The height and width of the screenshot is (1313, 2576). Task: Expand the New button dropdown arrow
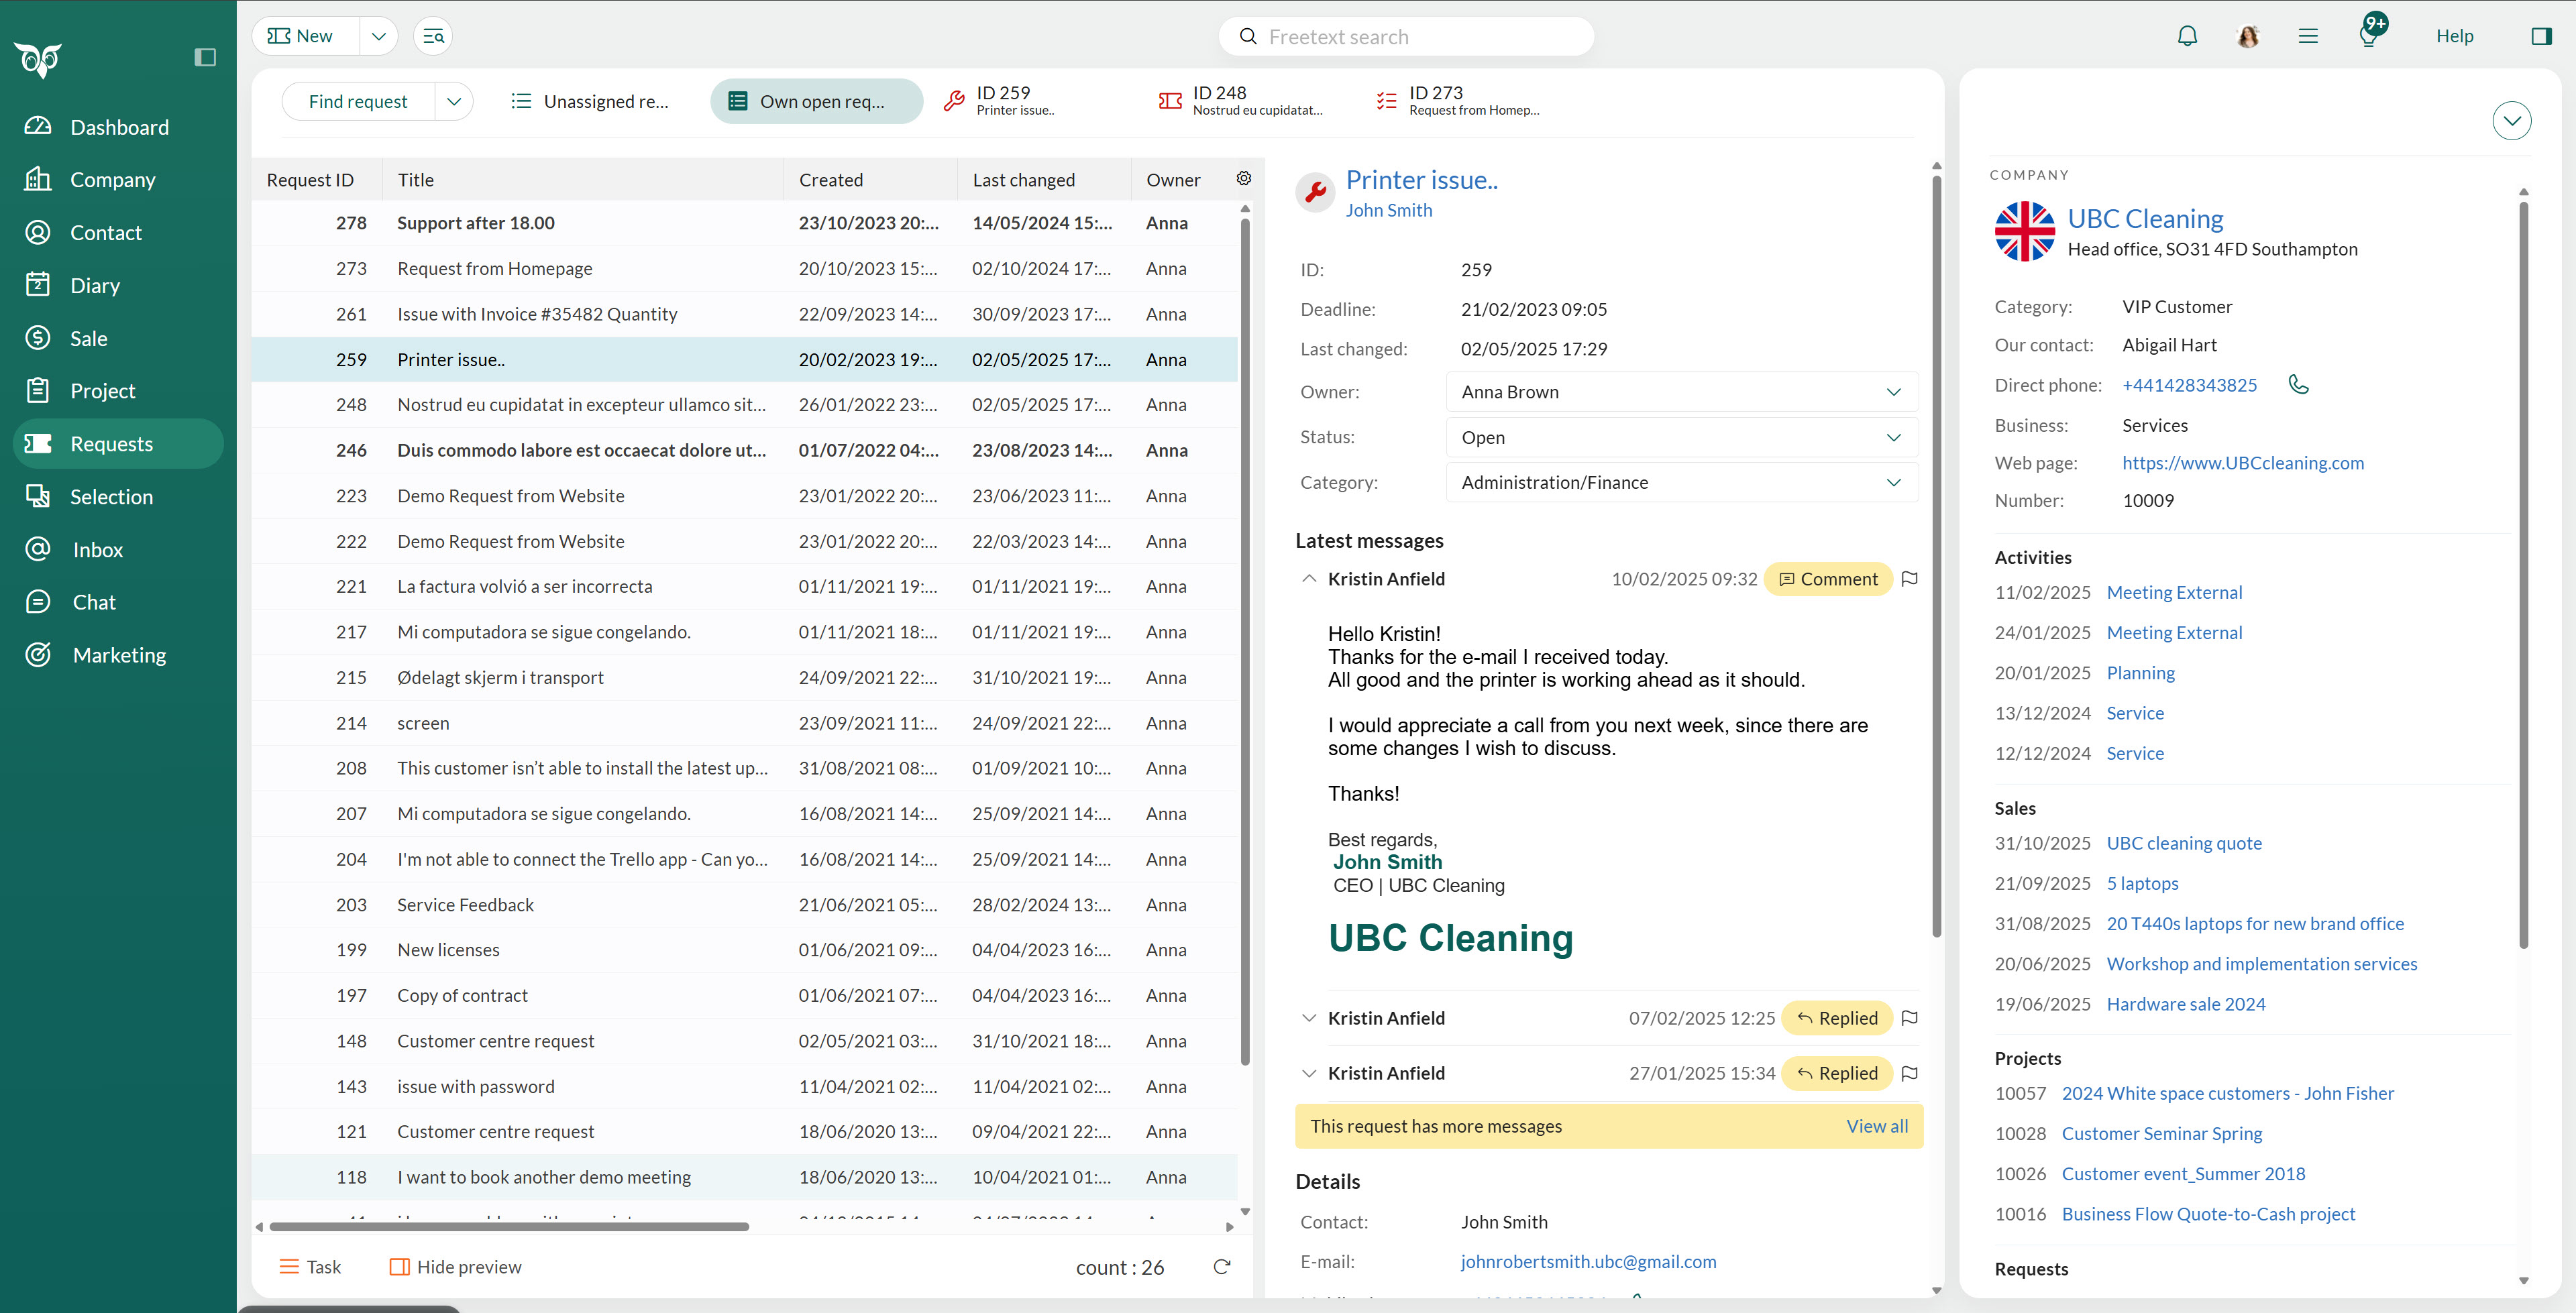(378, 36)
